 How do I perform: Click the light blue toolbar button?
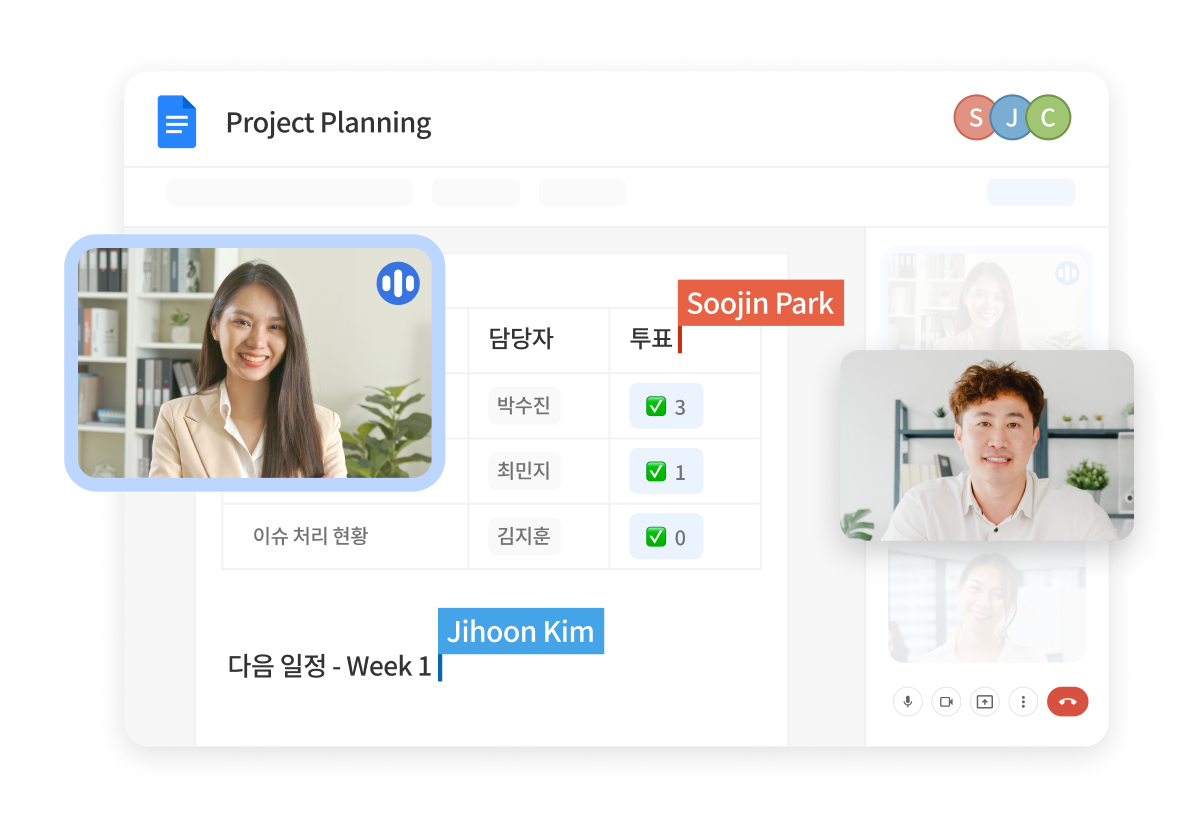(x=1031, y=192)
